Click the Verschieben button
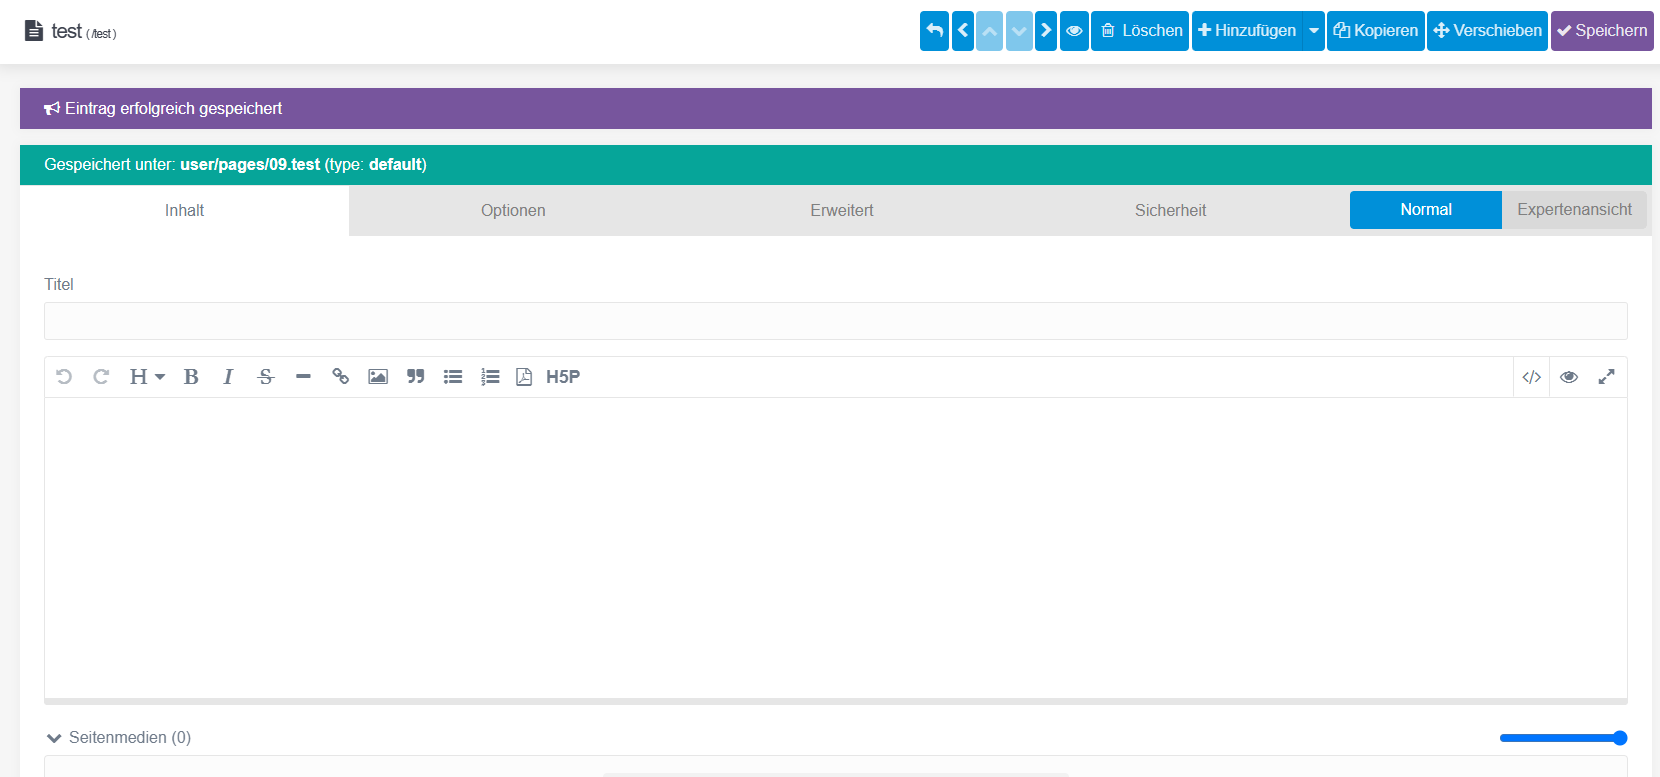This screenshot has height=777, width=1660. click(x=1487, y=31)
